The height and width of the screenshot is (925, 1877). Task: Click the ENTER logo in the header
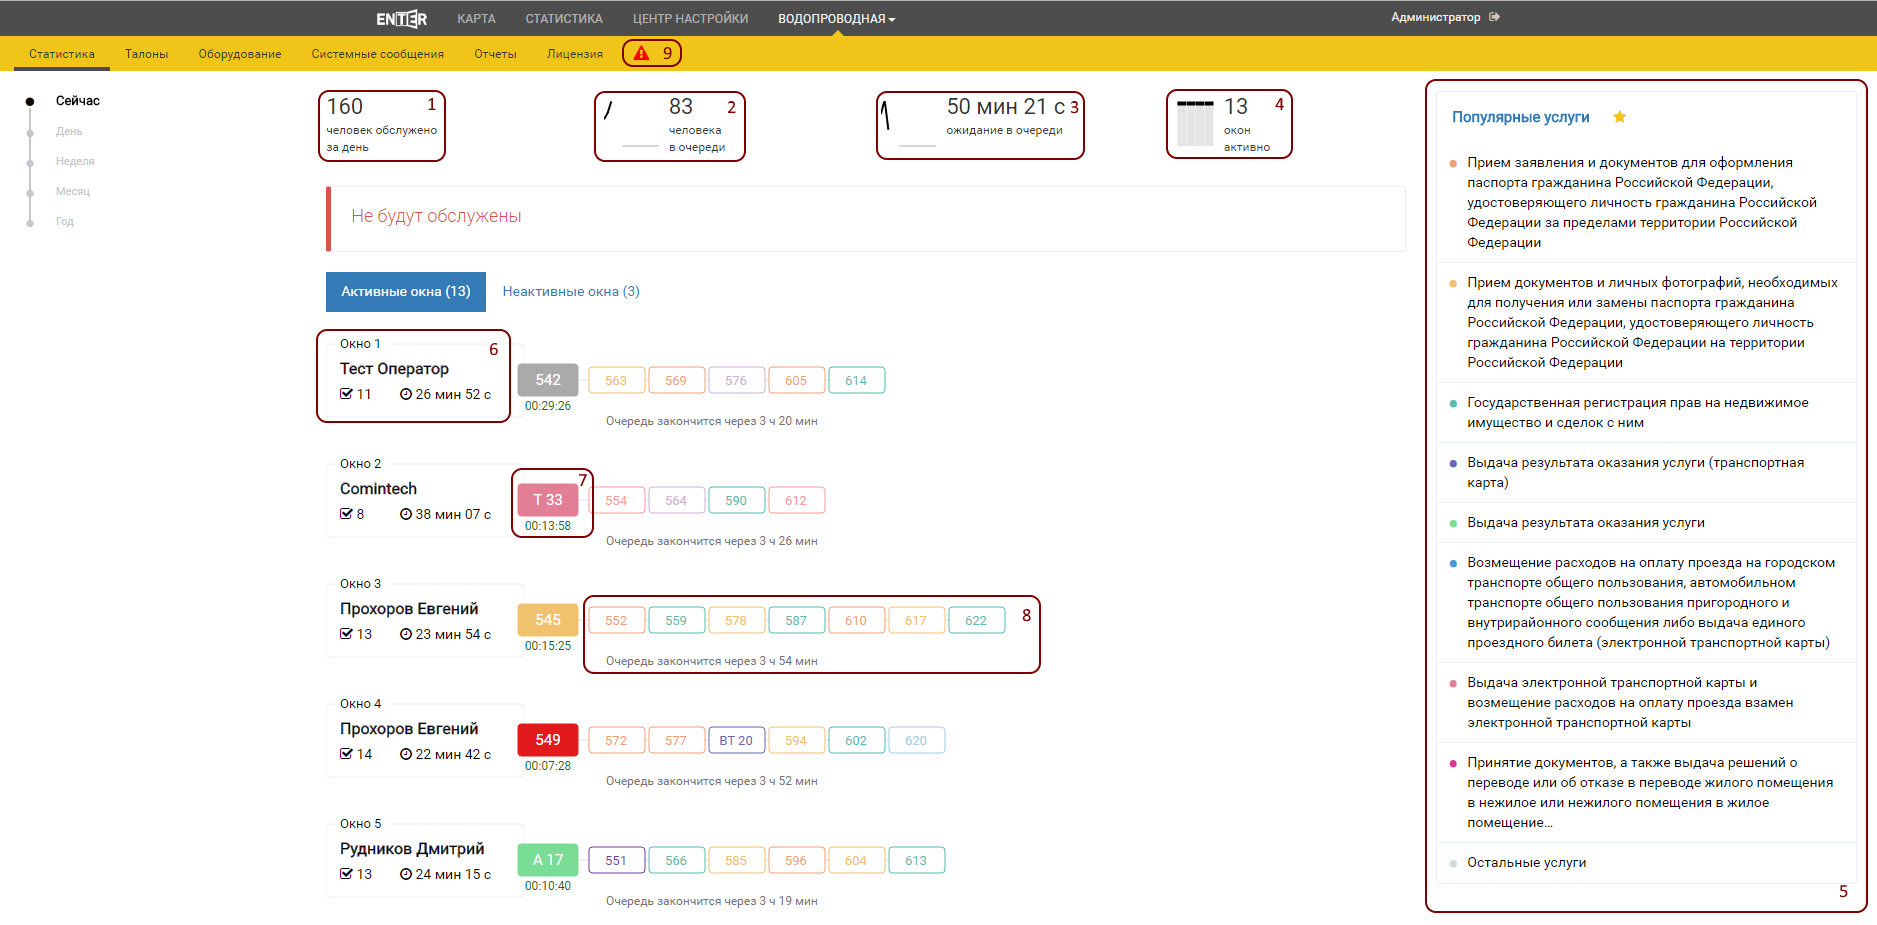click(x=401, y=19)
